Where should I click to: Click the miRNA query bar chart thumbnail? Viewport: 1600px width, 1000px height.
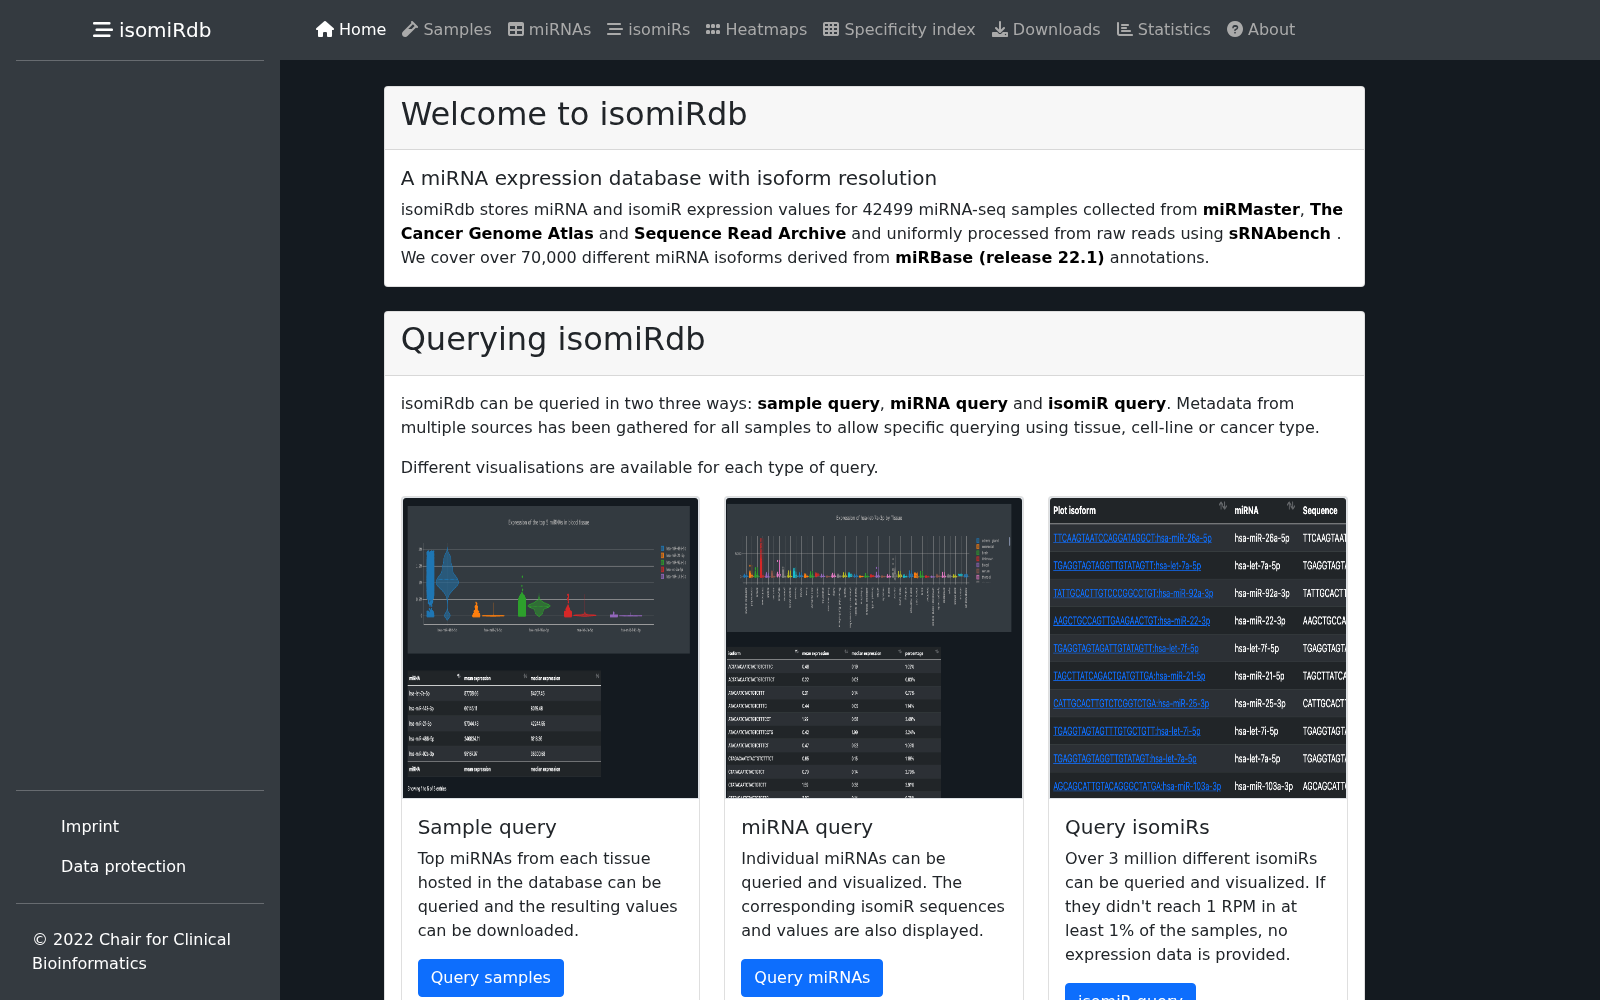pos(874,648)
